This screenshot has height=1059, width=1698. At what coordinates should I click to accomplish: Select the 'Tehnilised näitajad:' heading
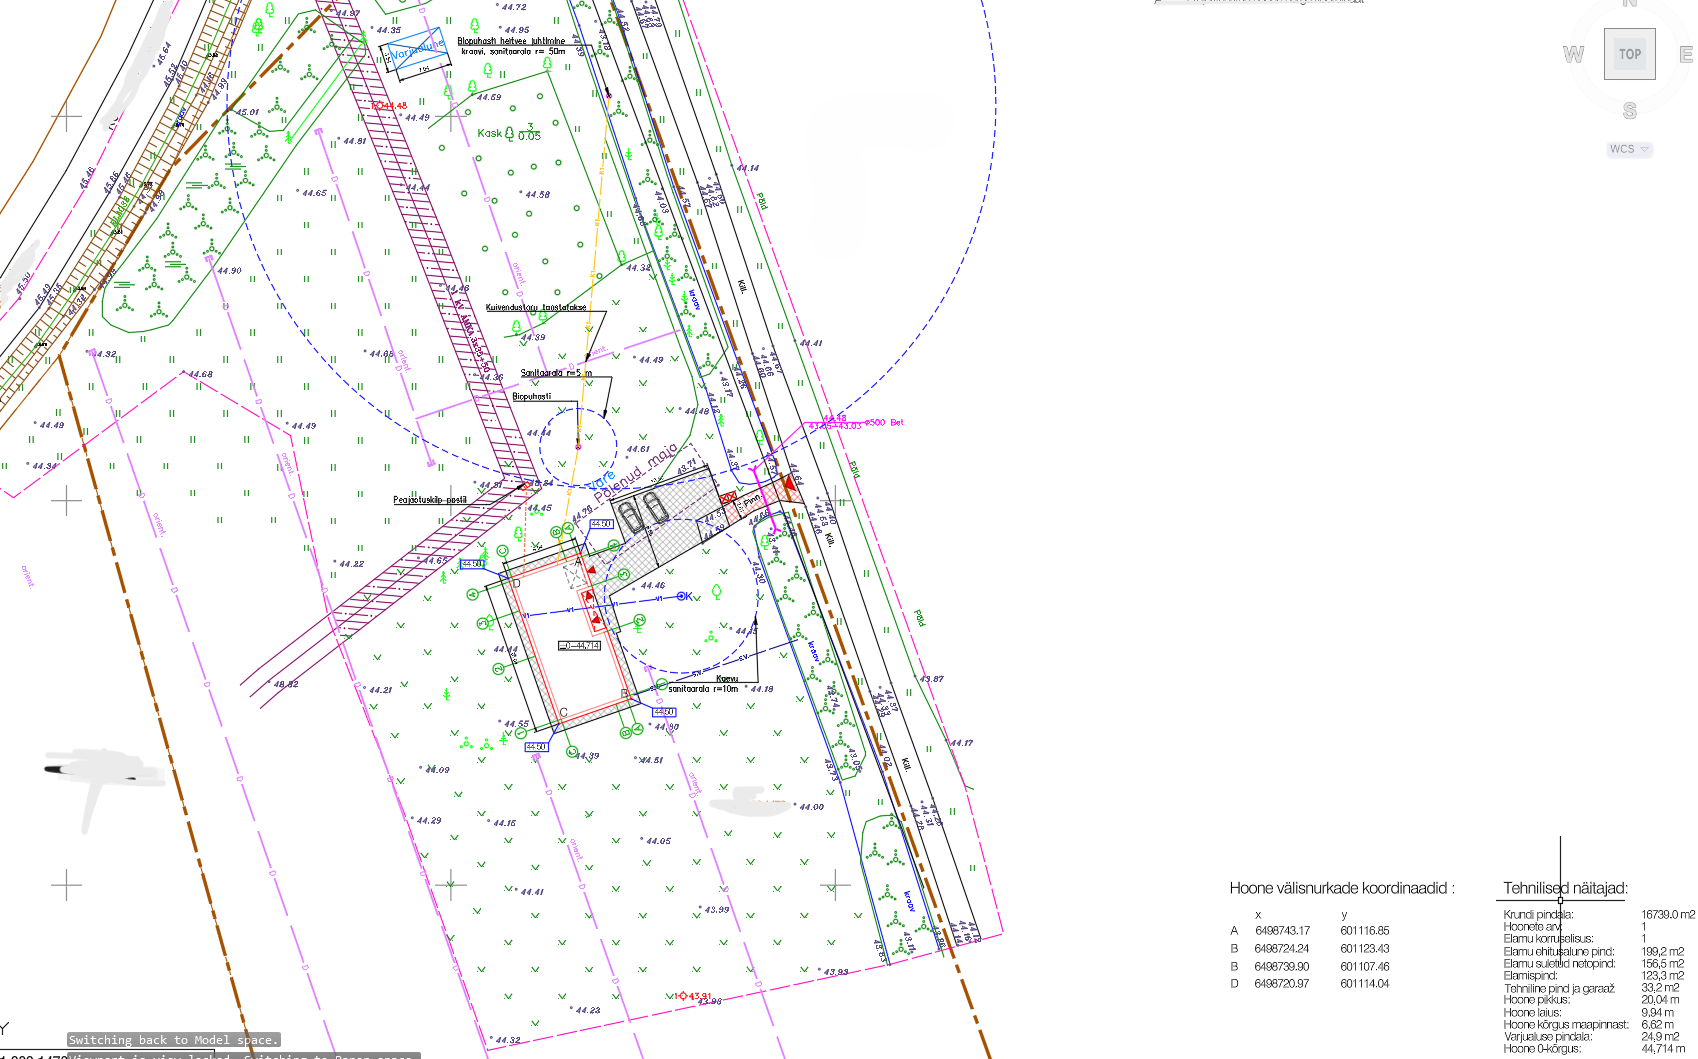pos(1565,888)
